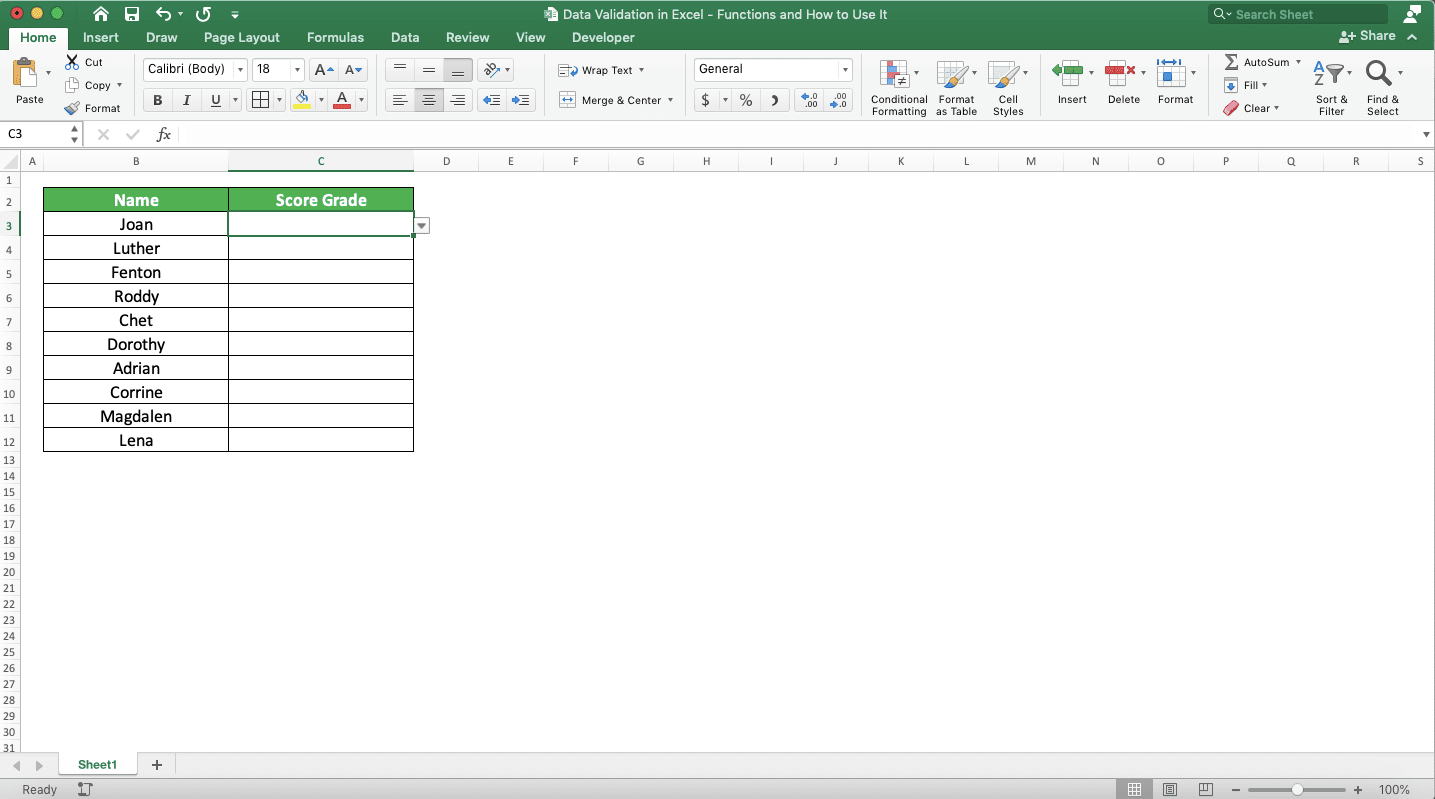The image size is (1435, 799).
Task: Activate the Format painter brush
Action: tap(72, 108)
